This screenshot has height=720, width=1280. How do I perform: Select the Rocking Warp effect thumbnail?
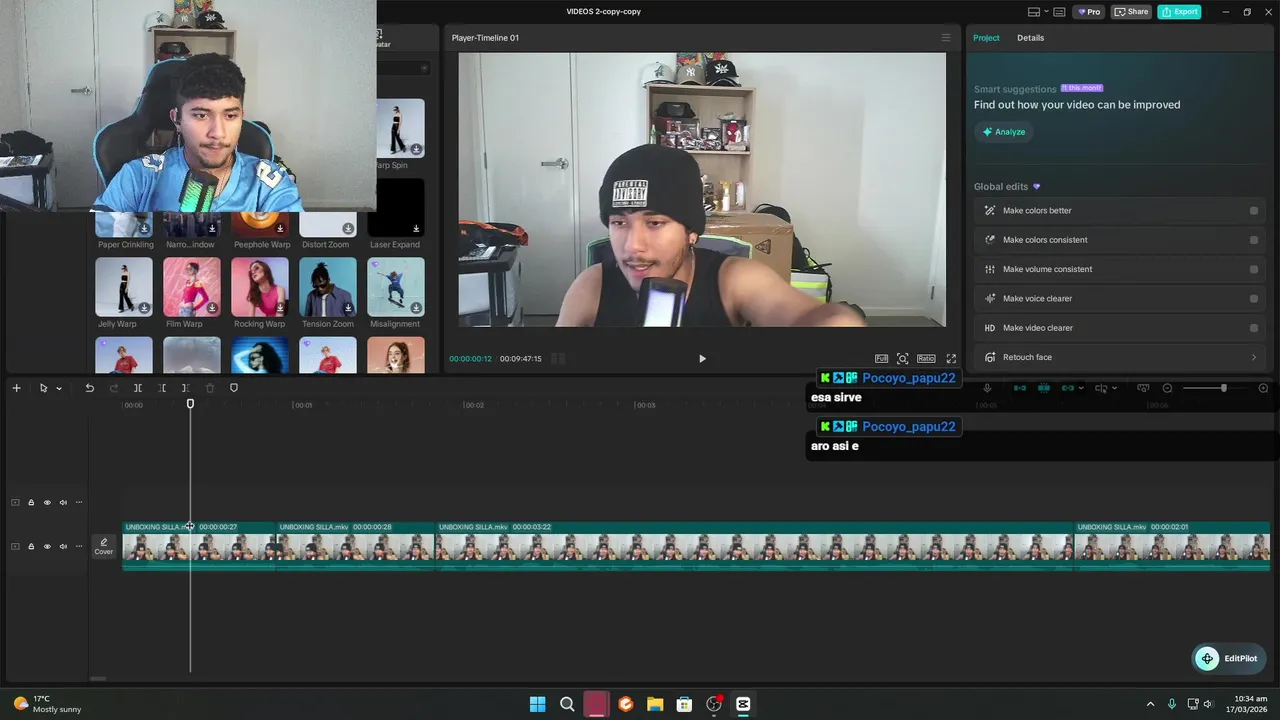coord(260,287)
